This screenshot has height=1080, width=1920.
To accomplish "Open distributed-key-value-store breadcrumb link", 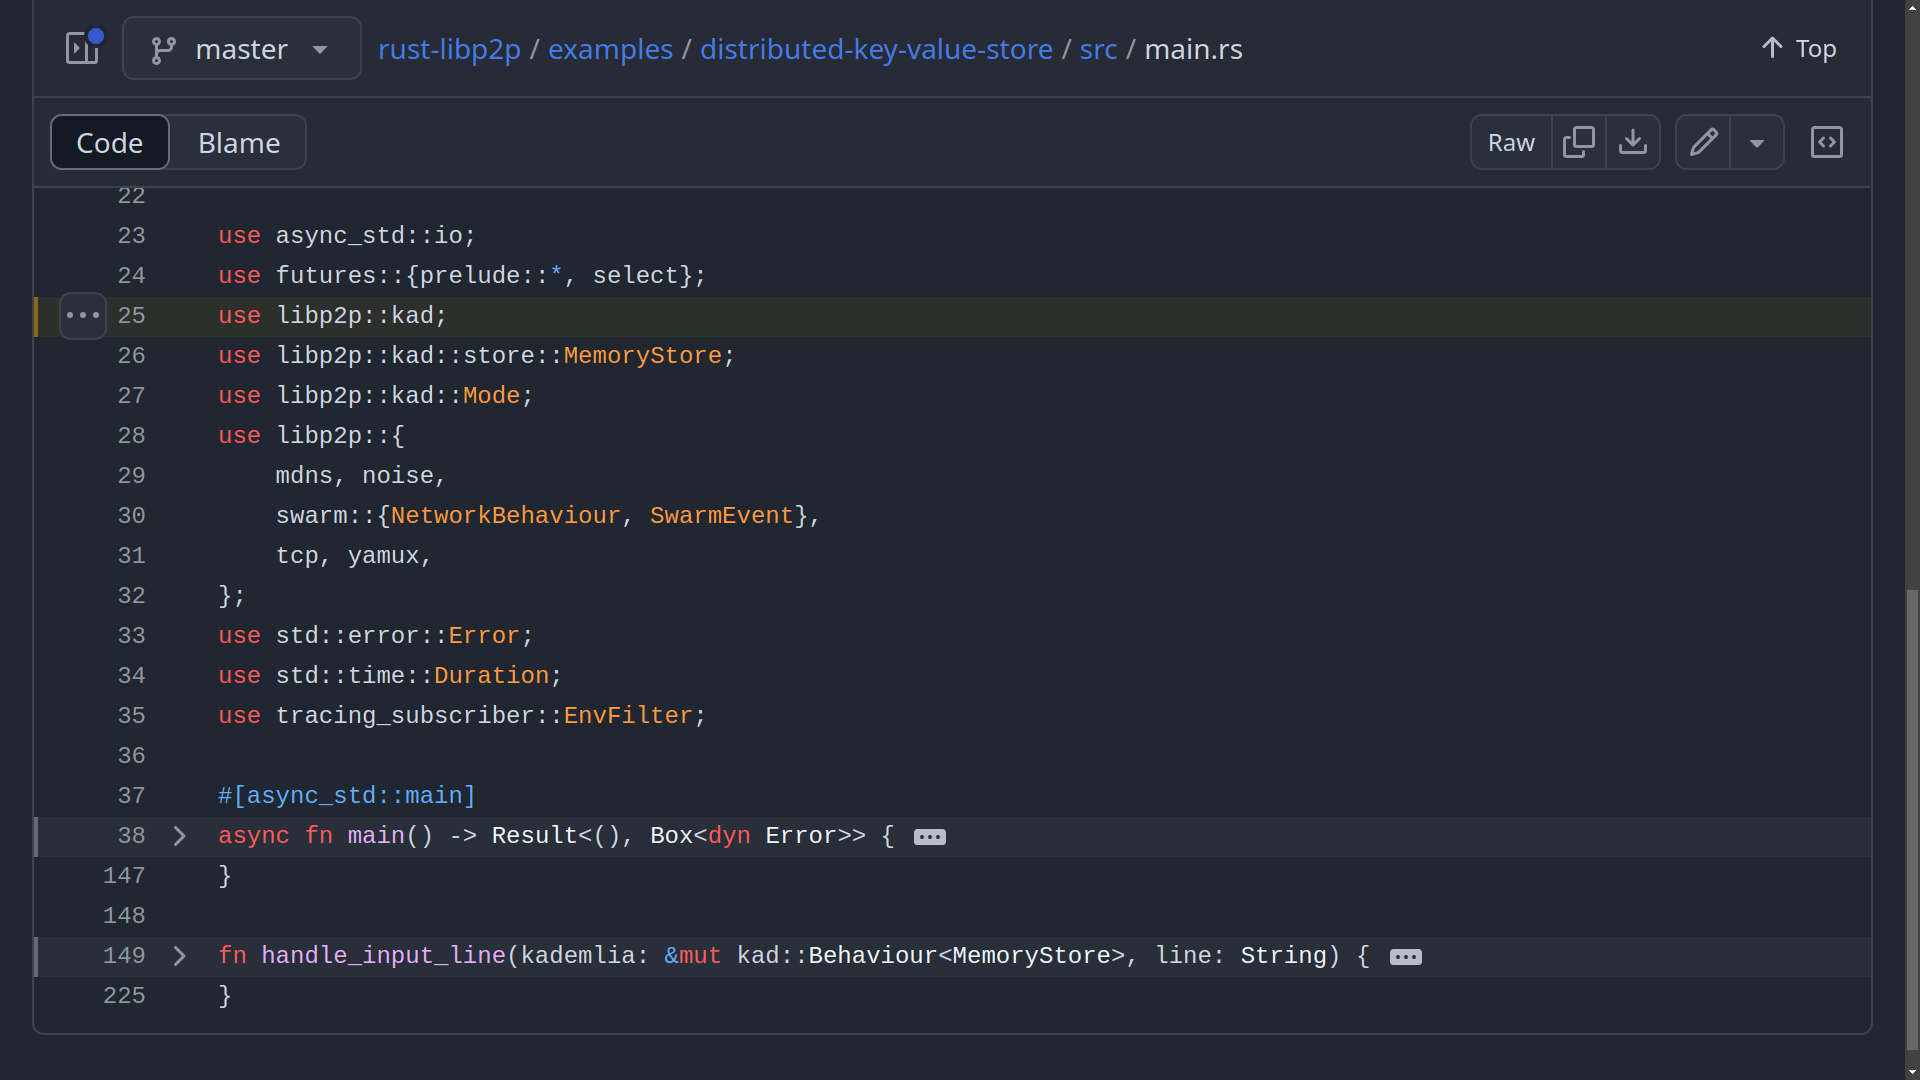I will click(876, 49).
